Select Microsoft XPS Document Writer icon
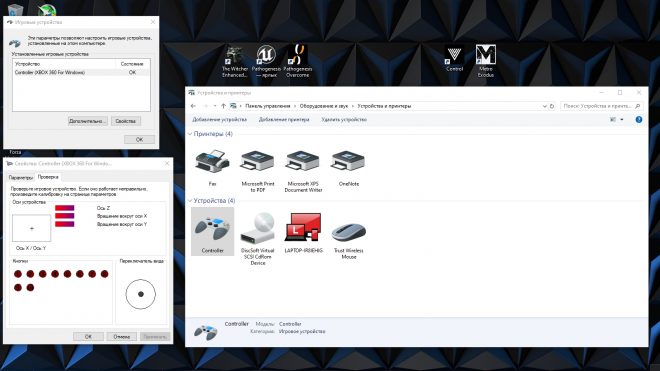 click(303, 170)
